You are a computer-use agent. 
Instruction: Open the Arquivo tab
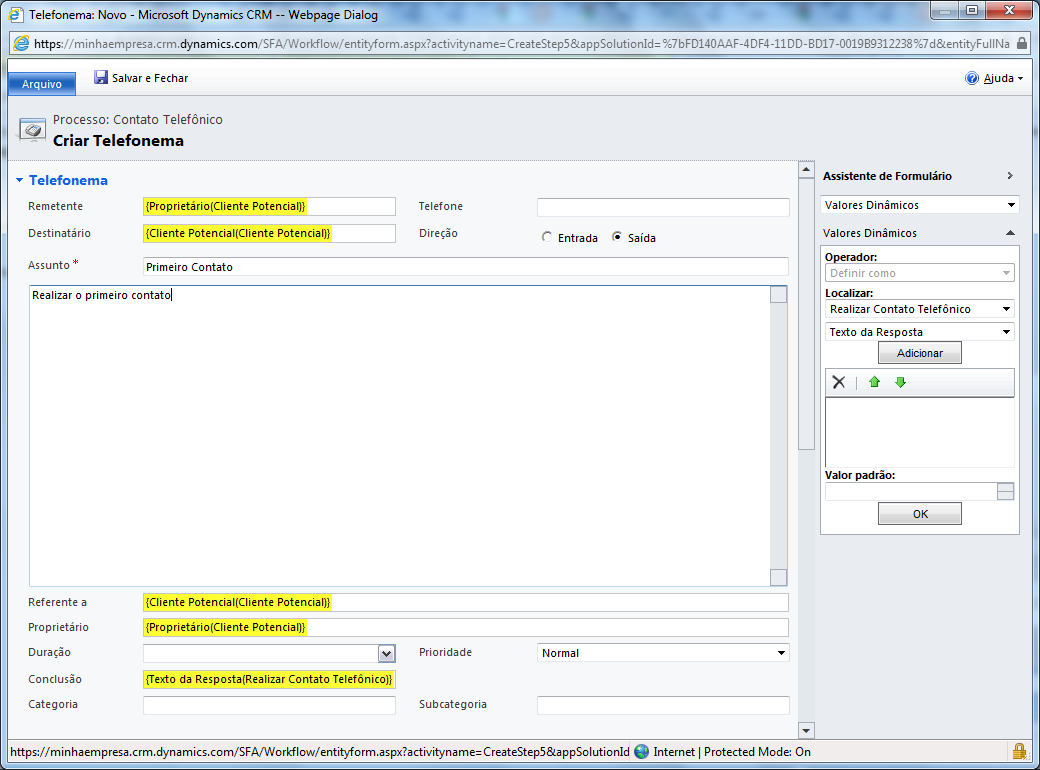42,84
